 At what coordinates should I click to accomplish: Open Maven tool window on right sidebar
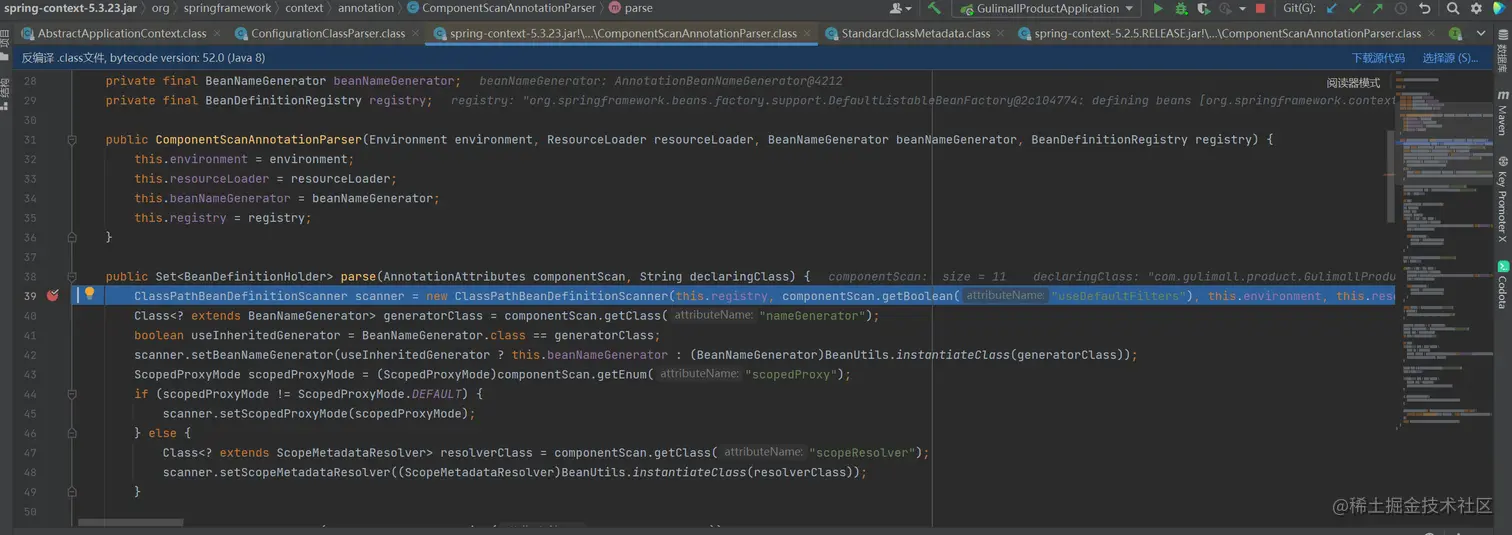[1502, 113]
